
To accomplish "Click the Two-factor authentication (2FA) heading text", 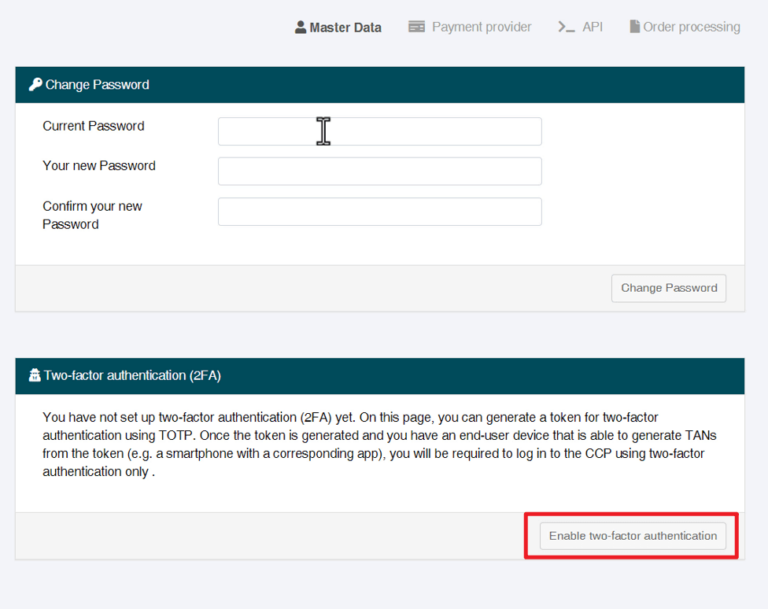I will (x=132, y=376).
